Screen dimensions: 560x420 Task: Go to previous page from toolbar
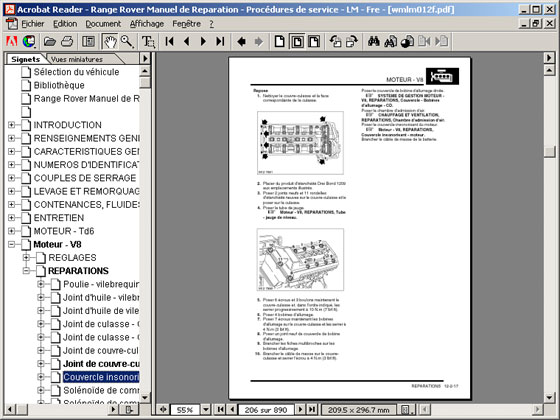tap(186, 42)
